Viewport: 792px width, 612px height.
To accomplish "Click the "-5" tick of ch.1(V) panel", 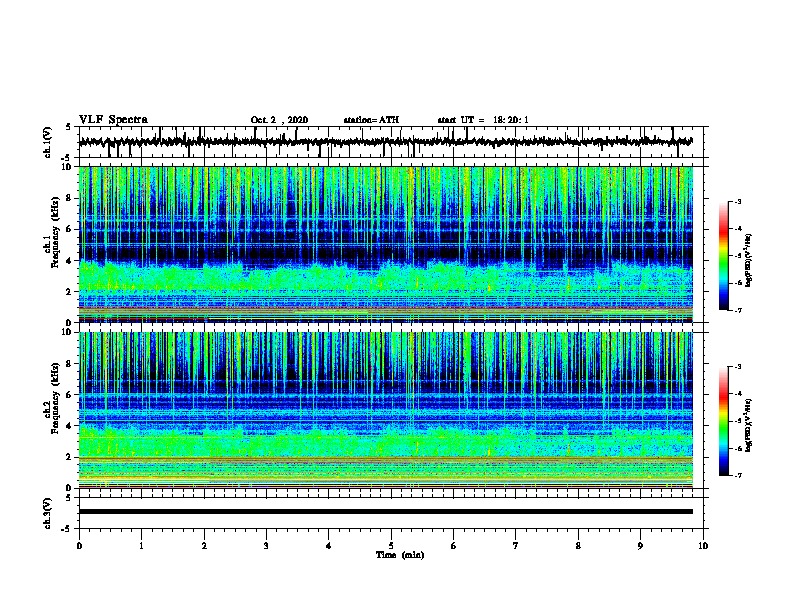I will coord(67,158).
